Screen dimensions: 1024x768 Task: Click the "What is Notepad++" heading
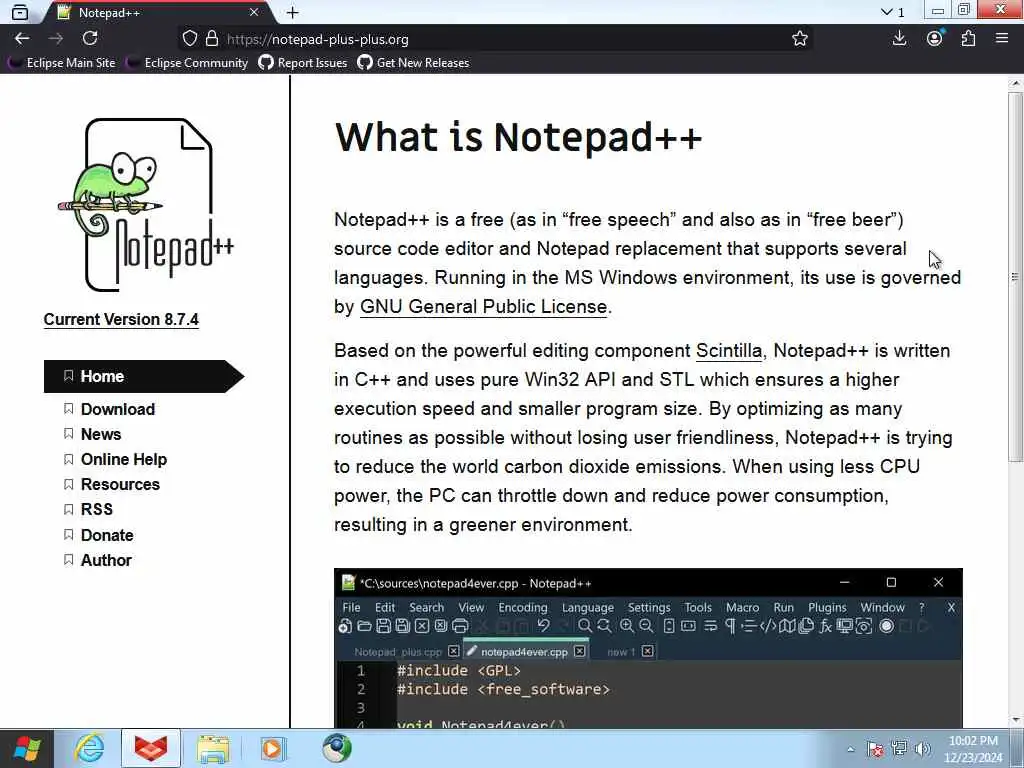tap(519, 138)
